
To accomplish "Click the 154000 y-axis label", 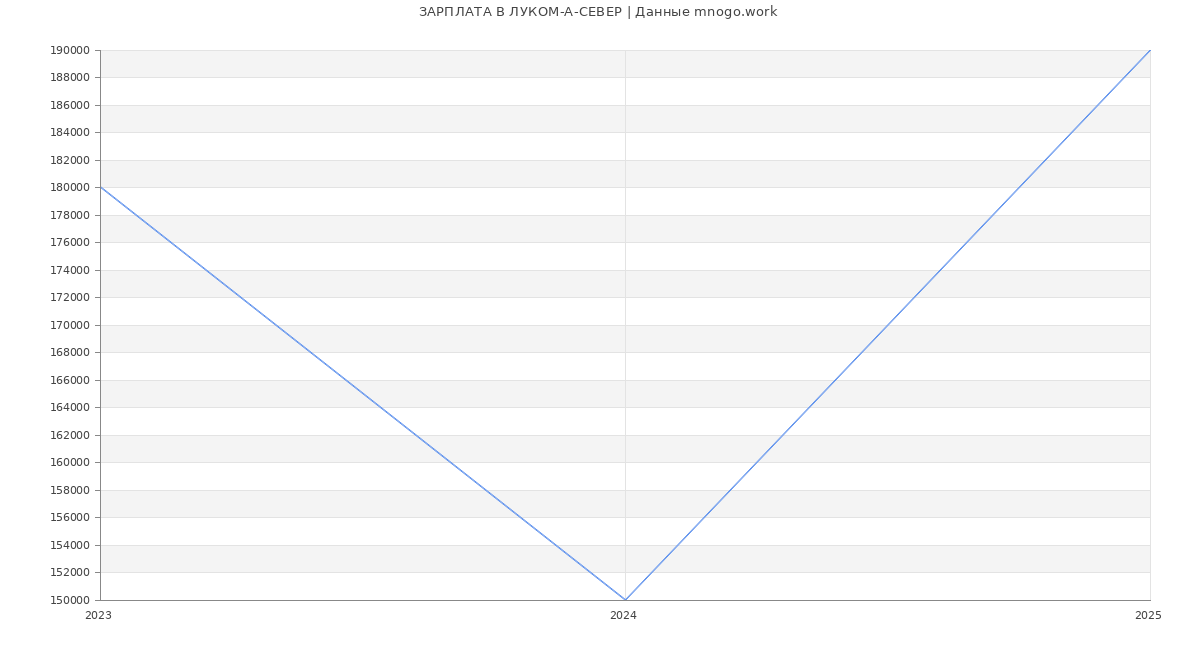I will coord(70,545).
